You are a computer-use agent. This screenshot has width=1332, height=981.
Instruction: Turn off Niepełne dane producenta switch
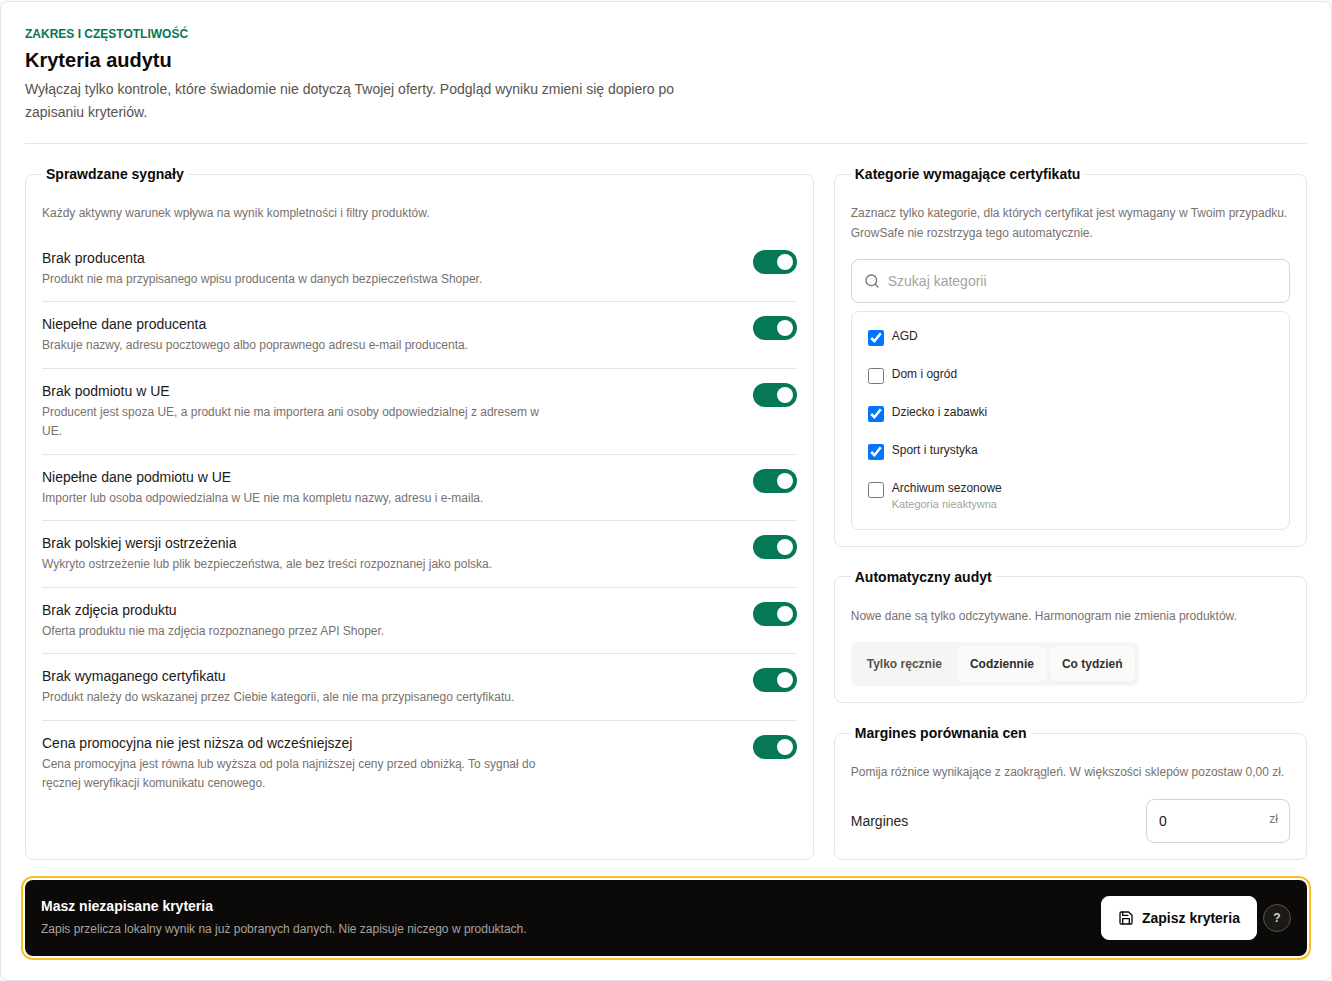tap(775, 328)
